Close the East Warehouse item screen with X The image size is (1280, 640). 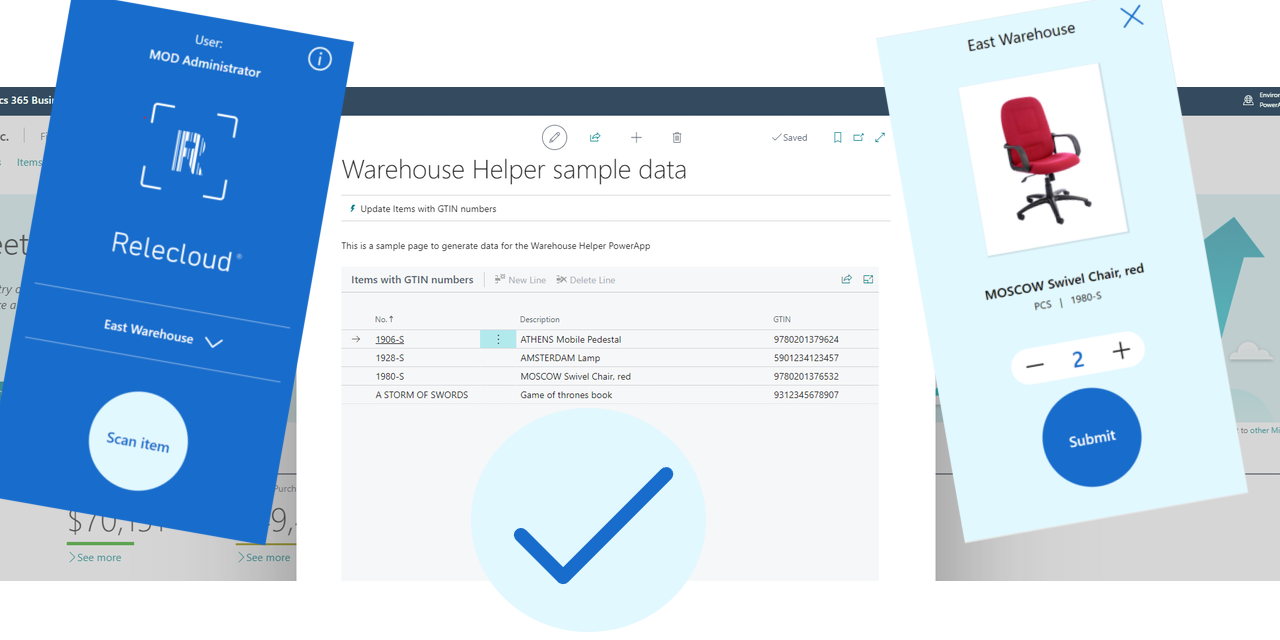(x=1131, y=16)
